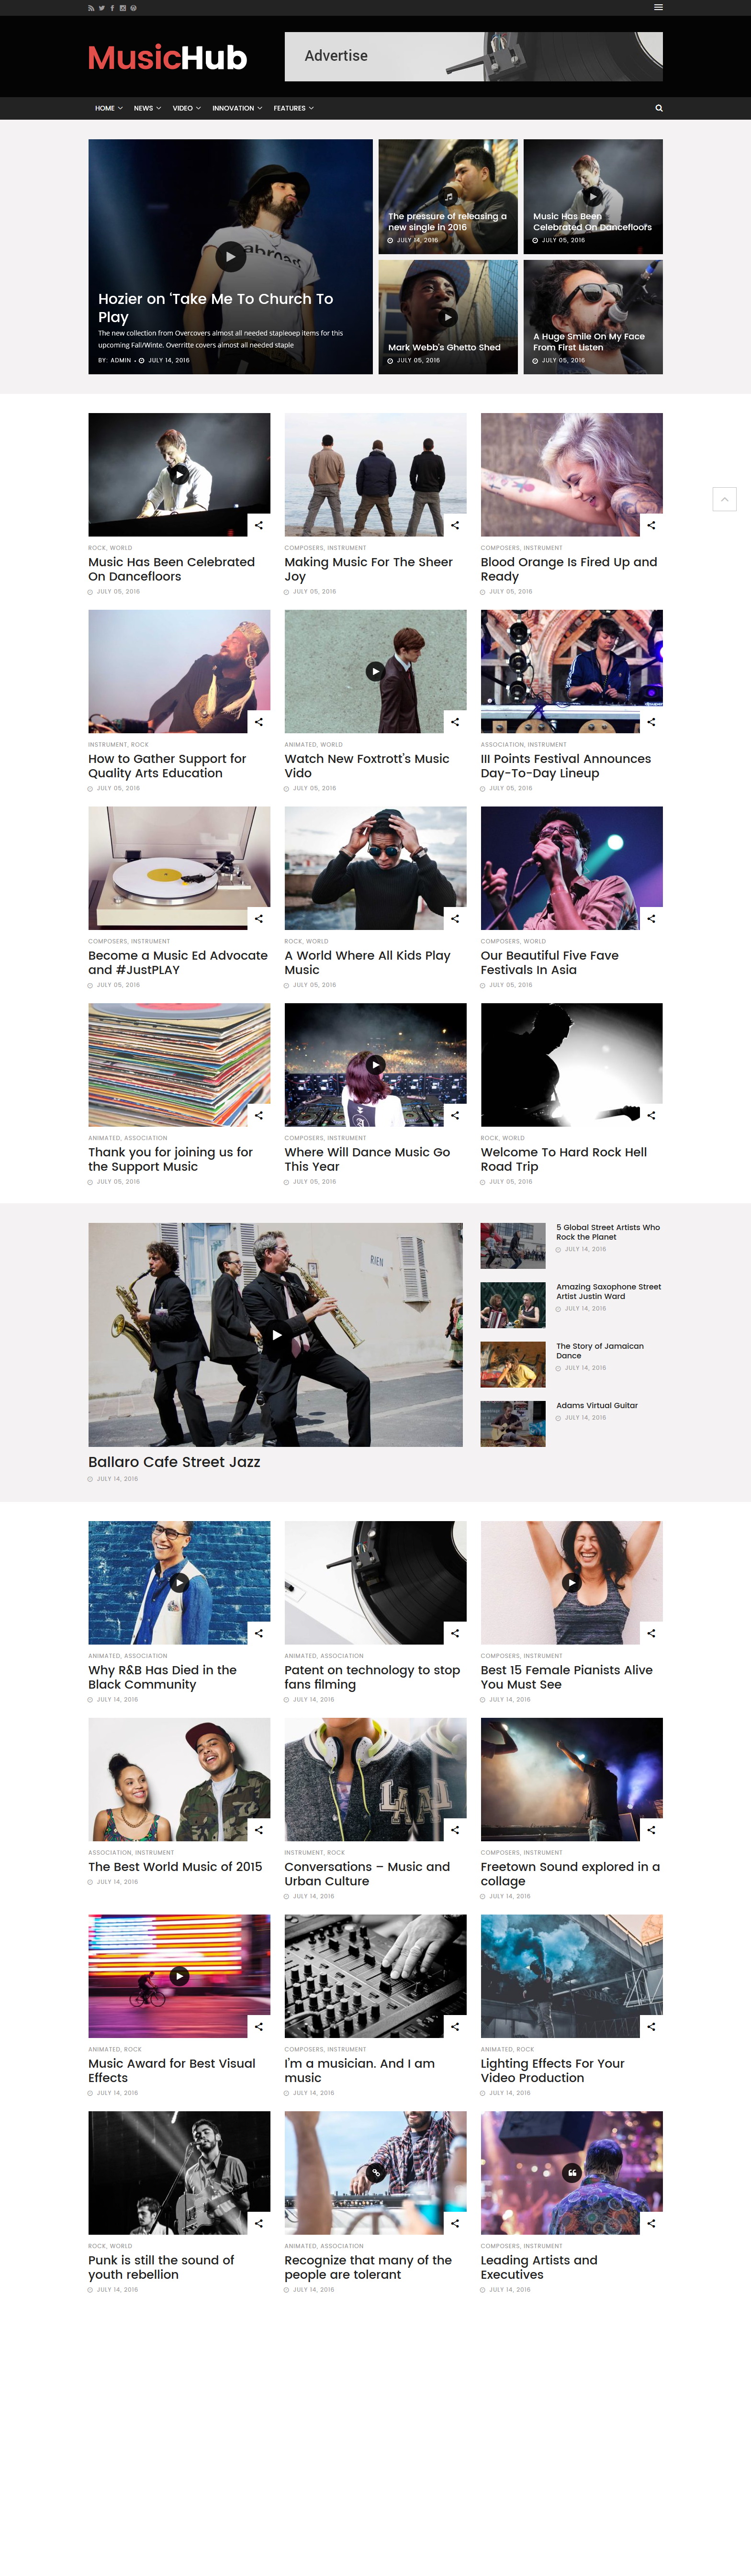Share the Making Music For The Sheer Joy post
The image size is (751, 2576).
[455, 525]
